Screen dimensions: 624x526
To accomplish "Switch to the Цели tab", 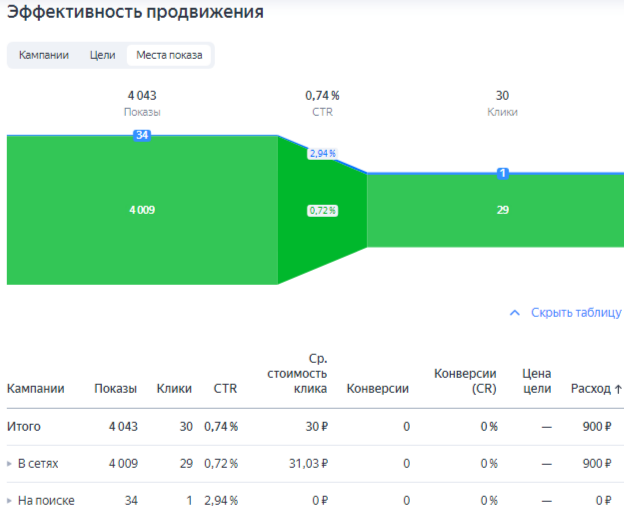I will (102, 55).
